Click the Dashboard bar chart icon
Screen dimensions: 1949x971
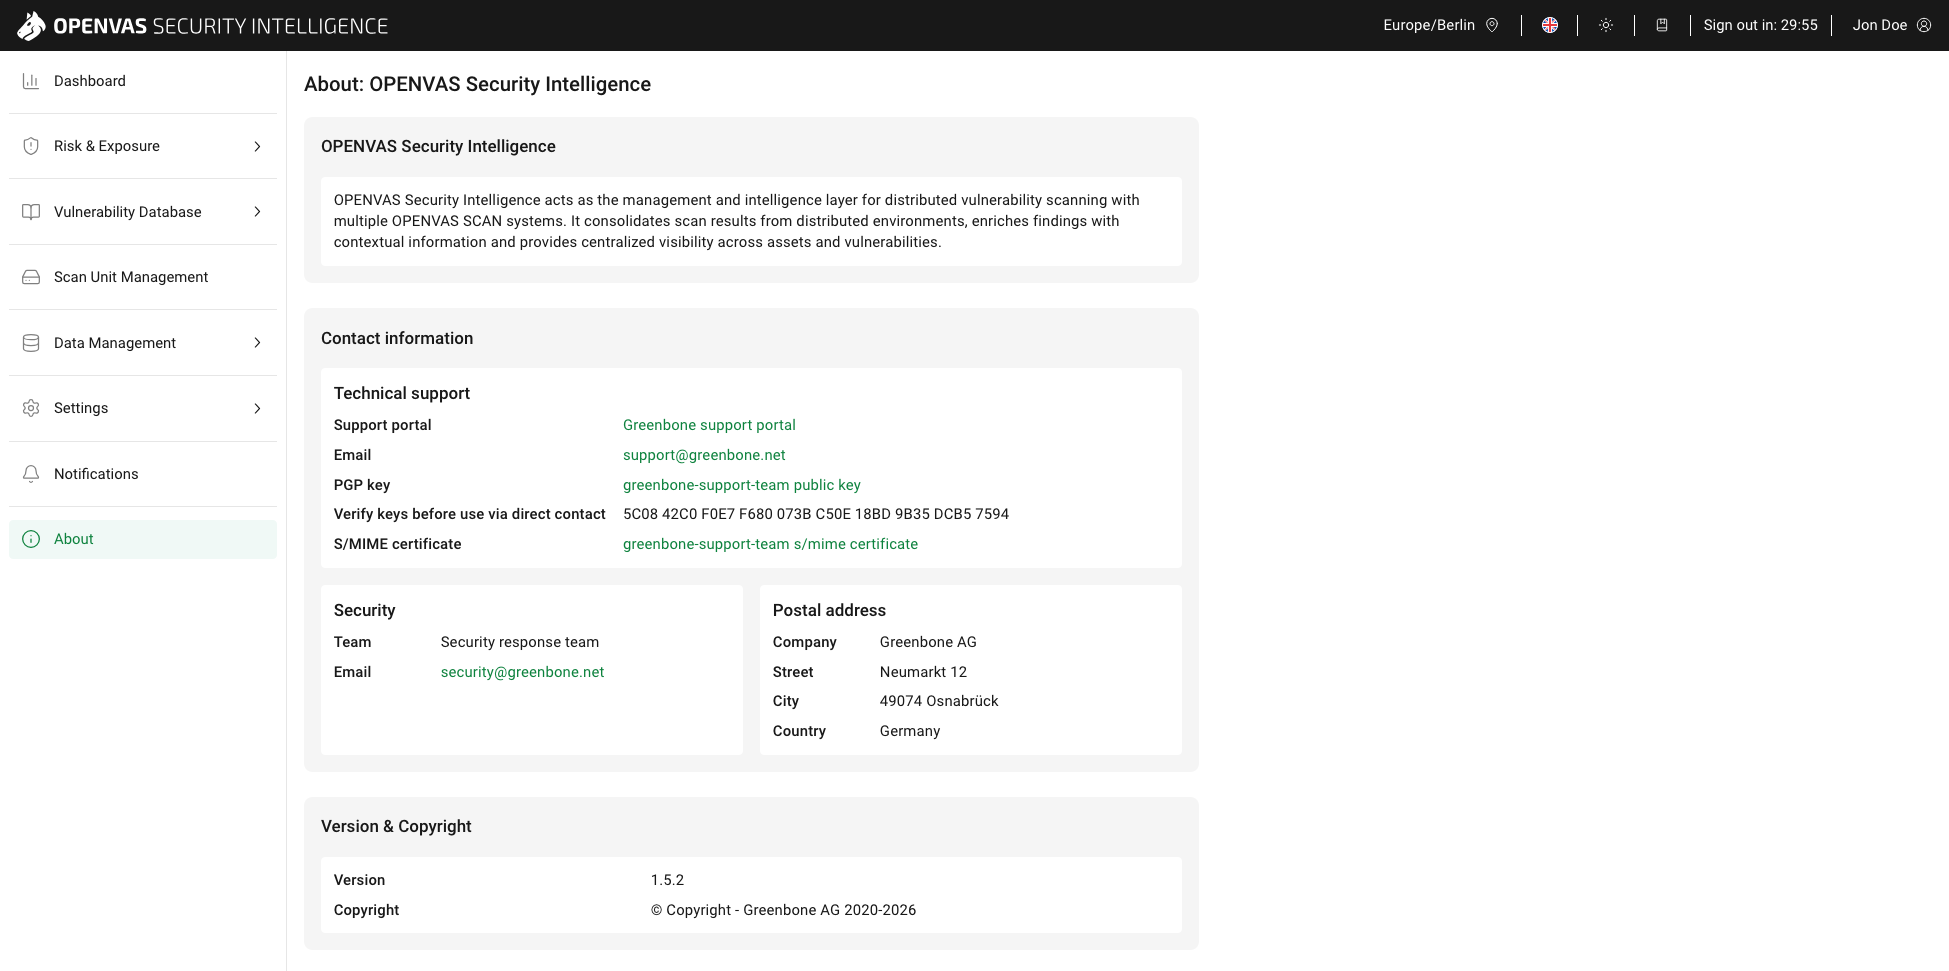[31, 81]
